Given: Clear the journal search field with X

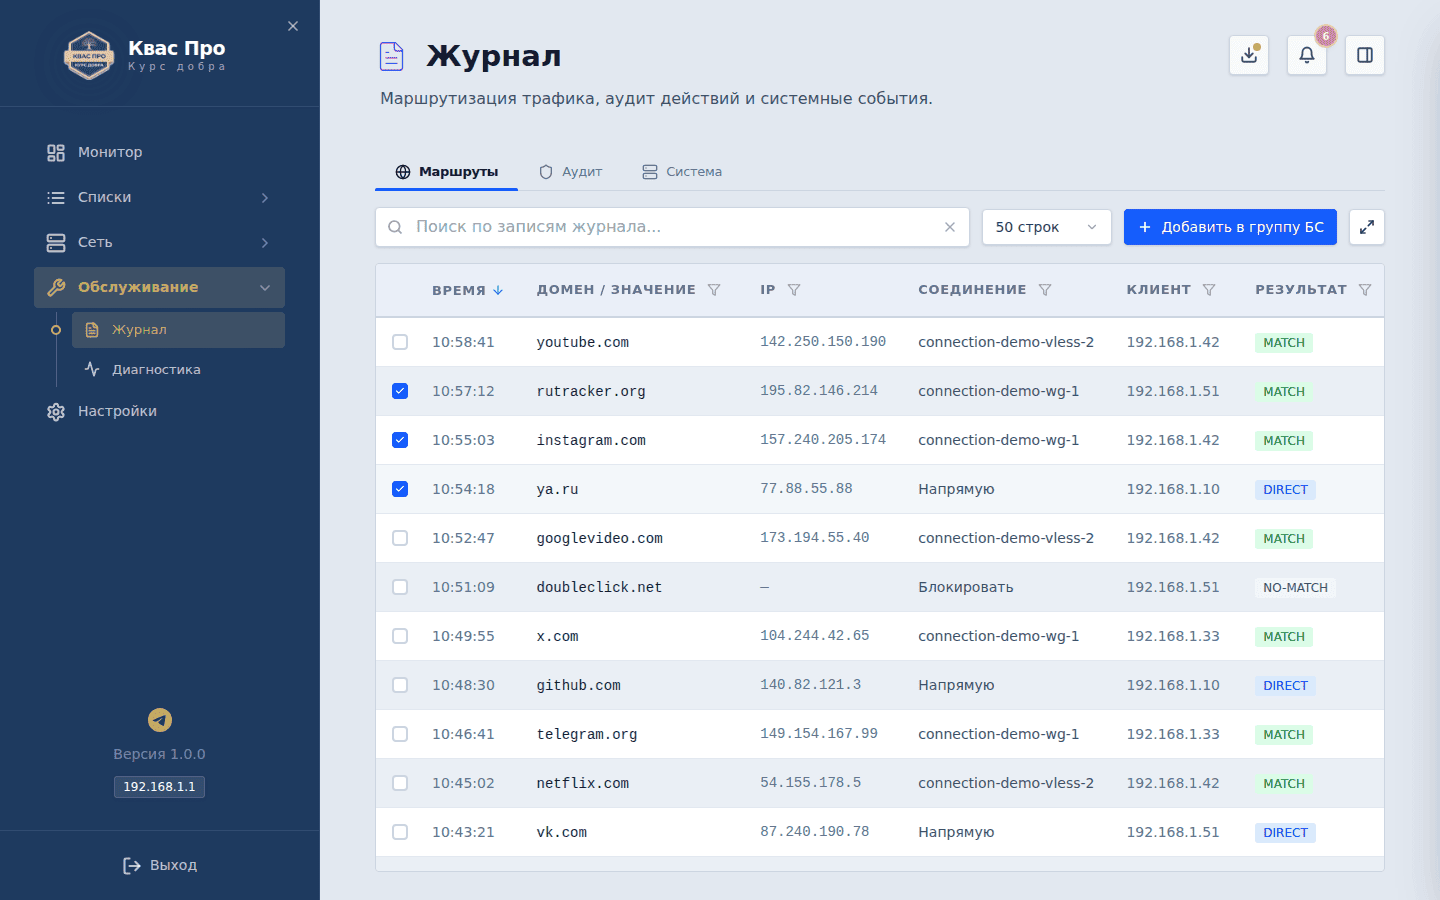Looking at the screenshot, I should click(950, 227).
